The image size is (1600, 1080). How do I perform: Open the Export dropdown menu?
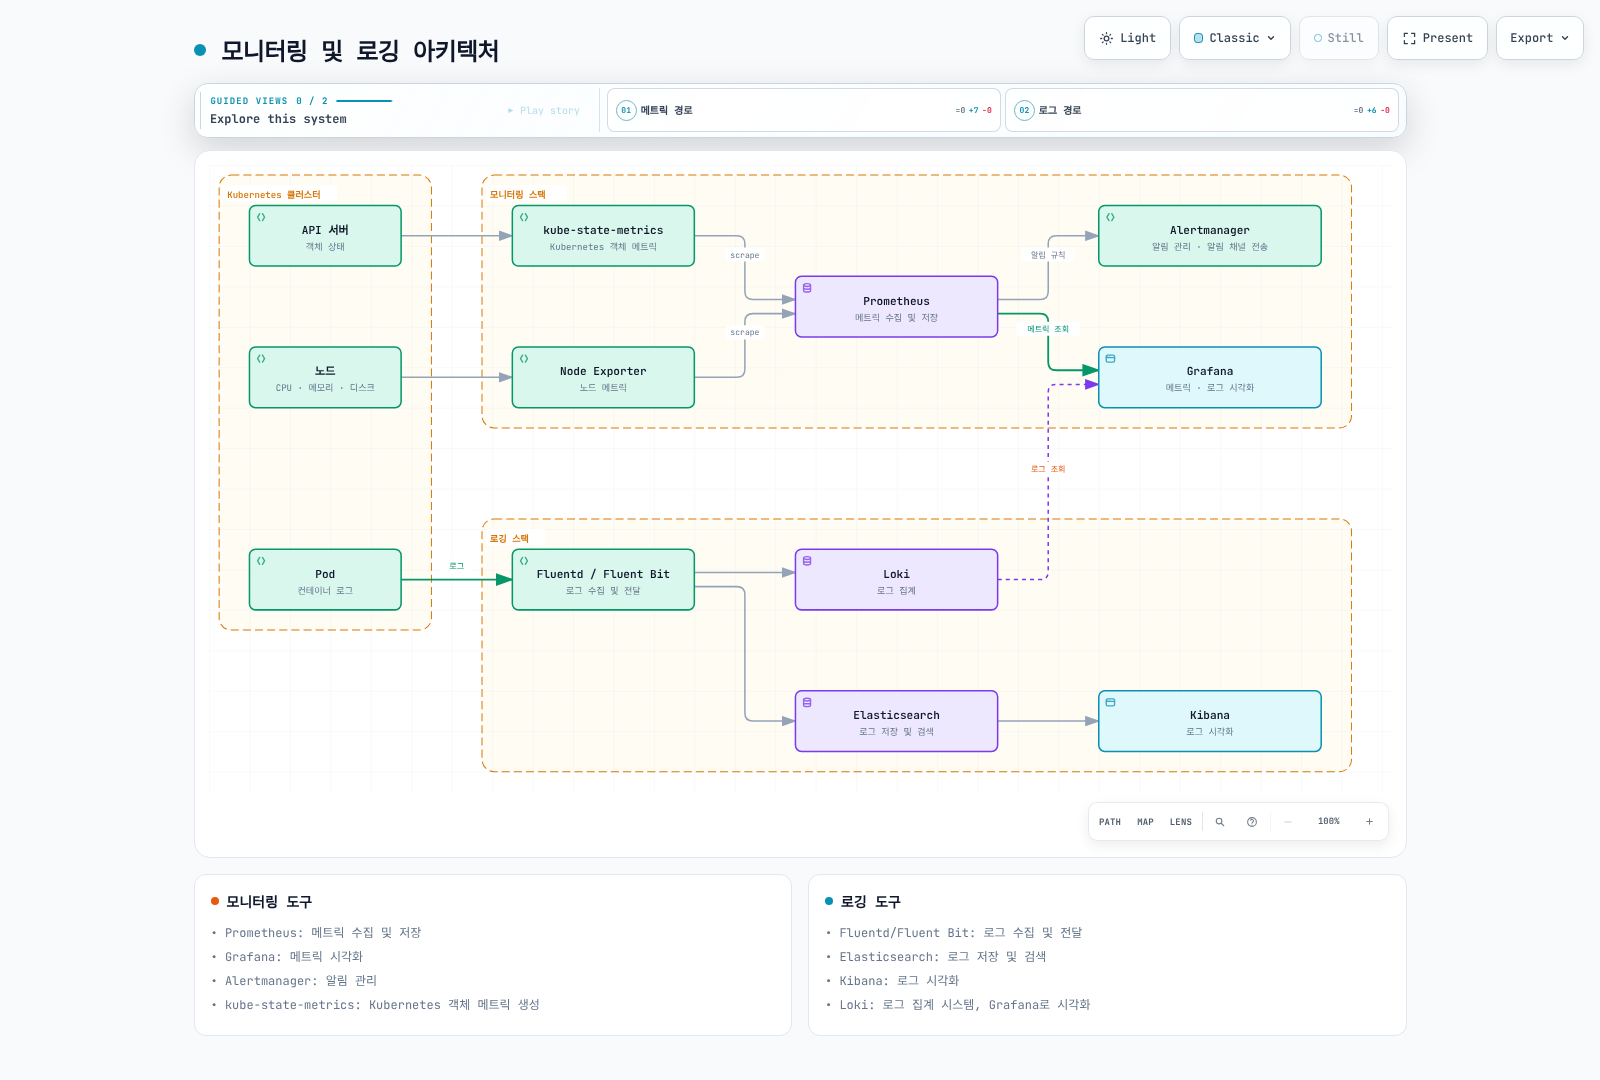[x=1539, y=38]
